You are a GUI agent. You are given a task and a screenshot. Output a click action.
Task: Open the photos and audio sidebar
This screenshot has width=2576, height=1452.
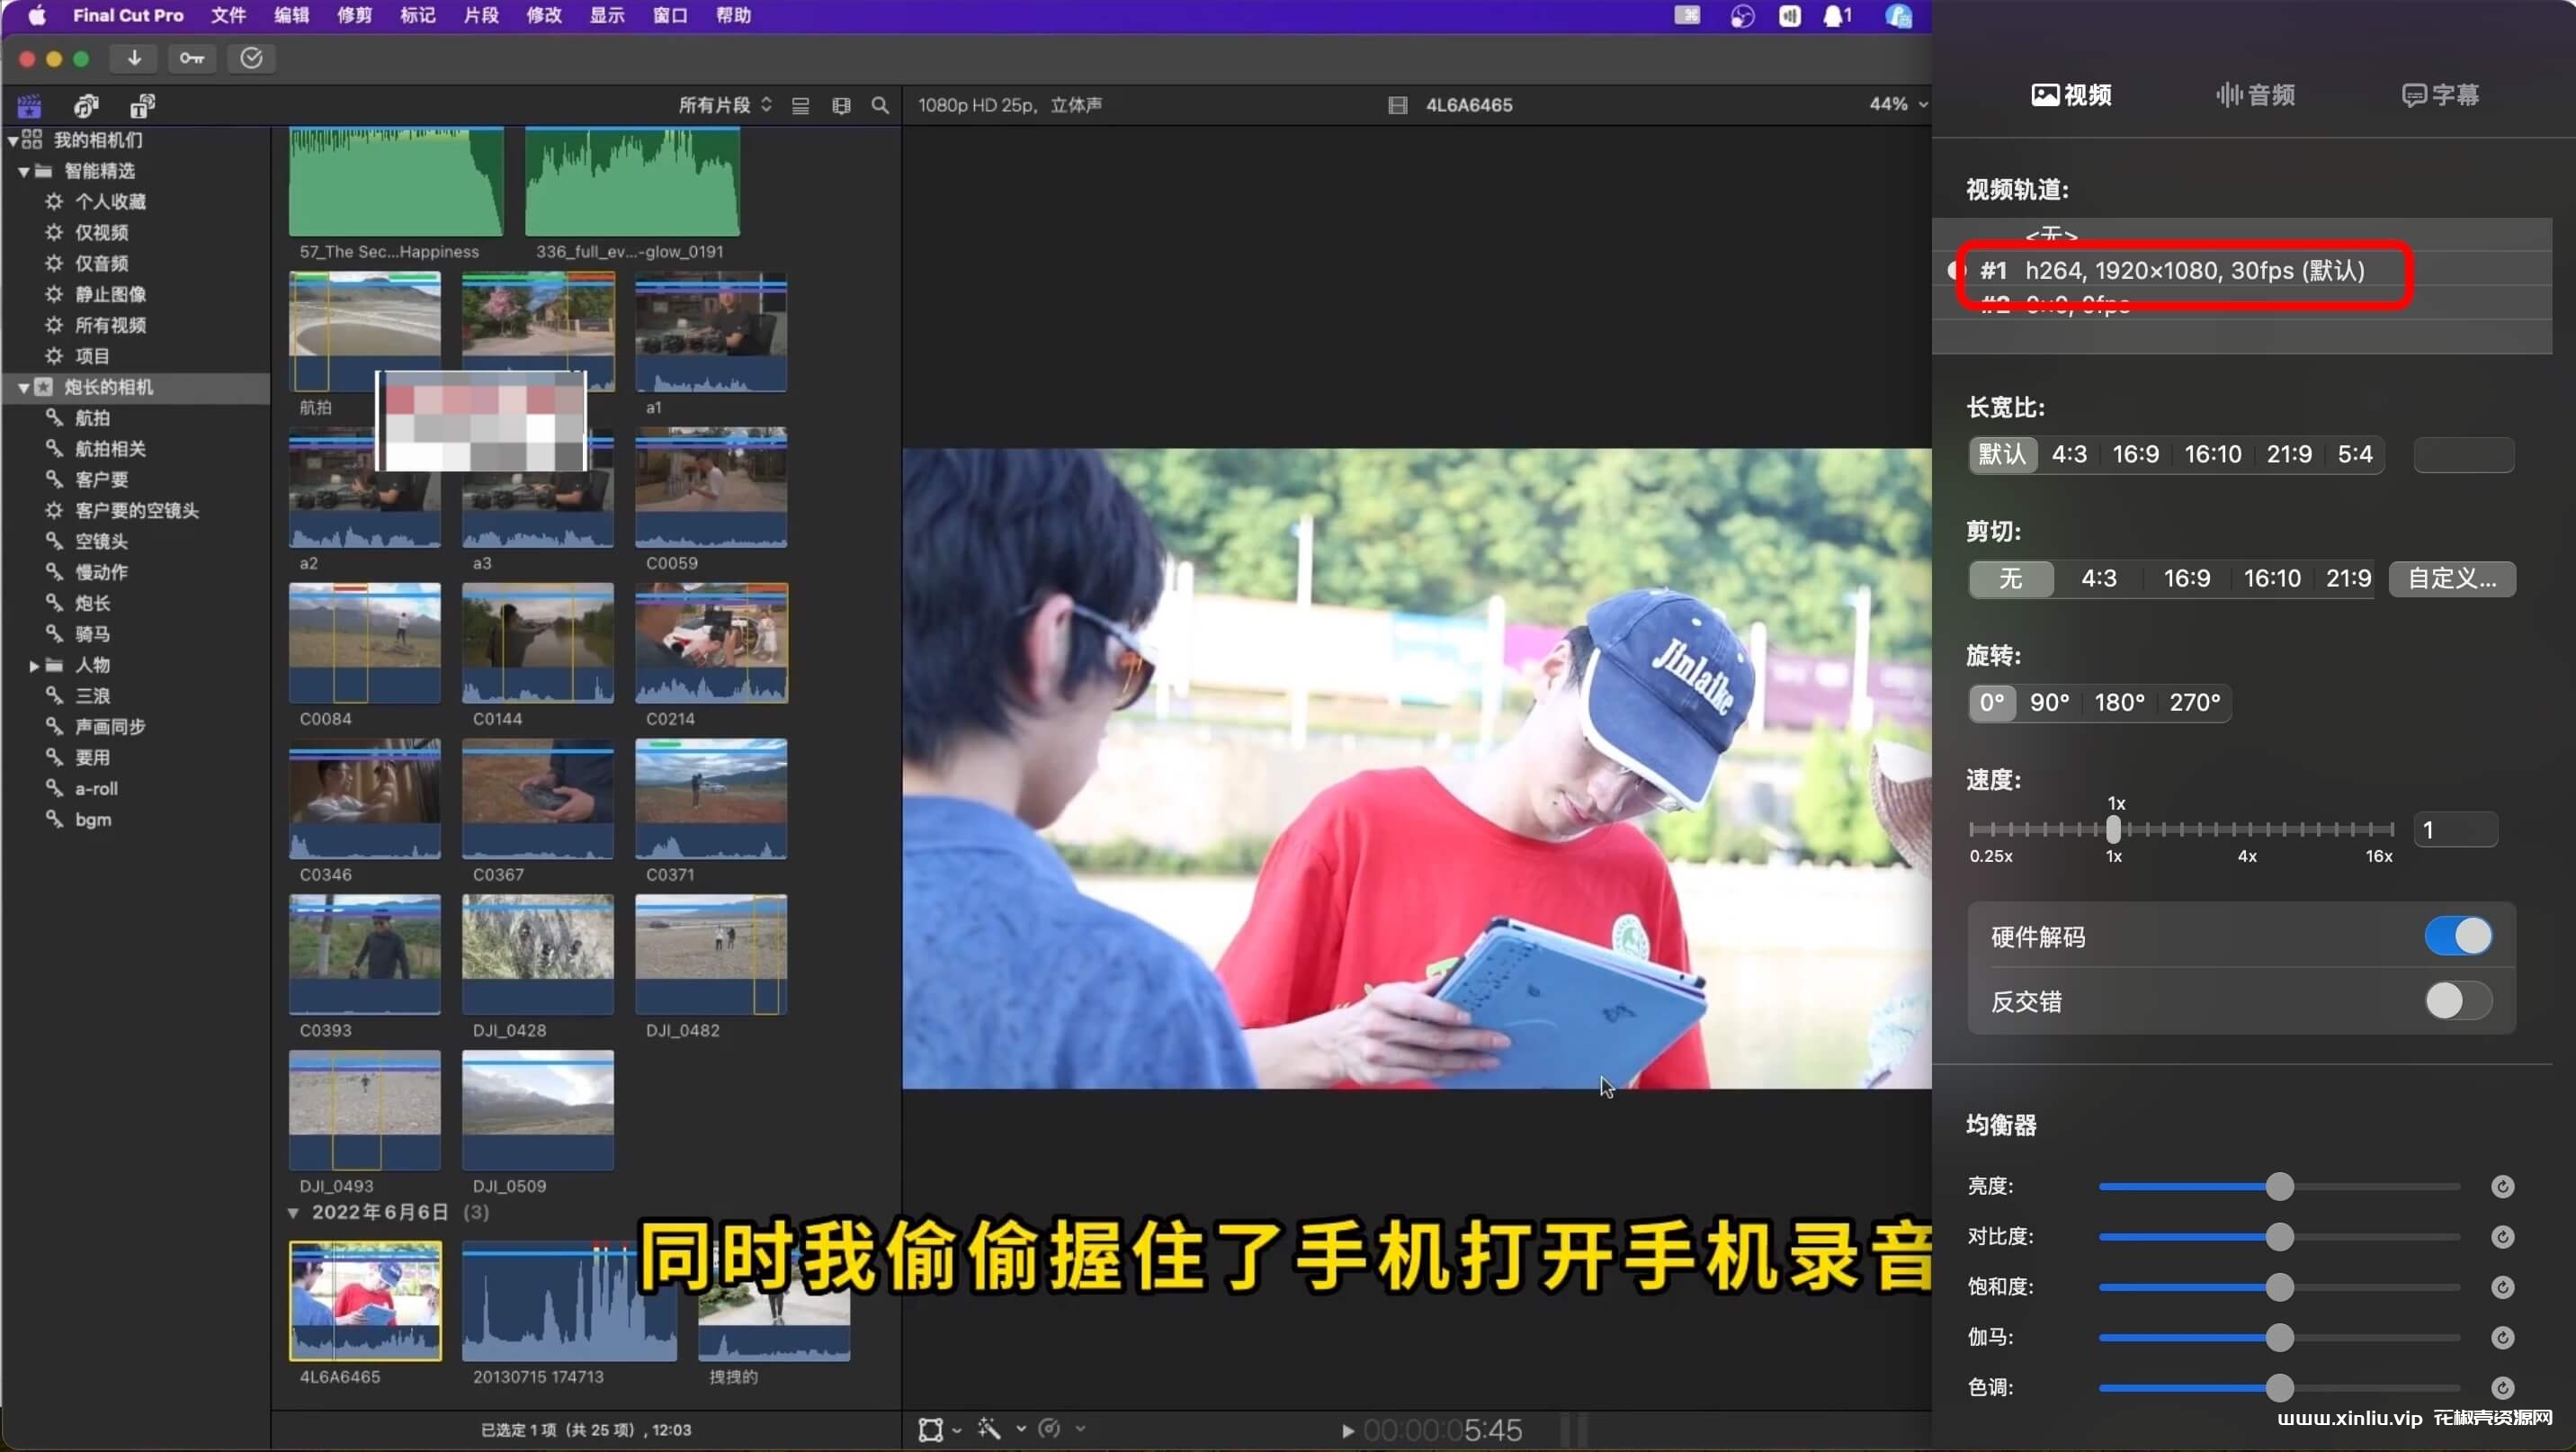(87, 105)
